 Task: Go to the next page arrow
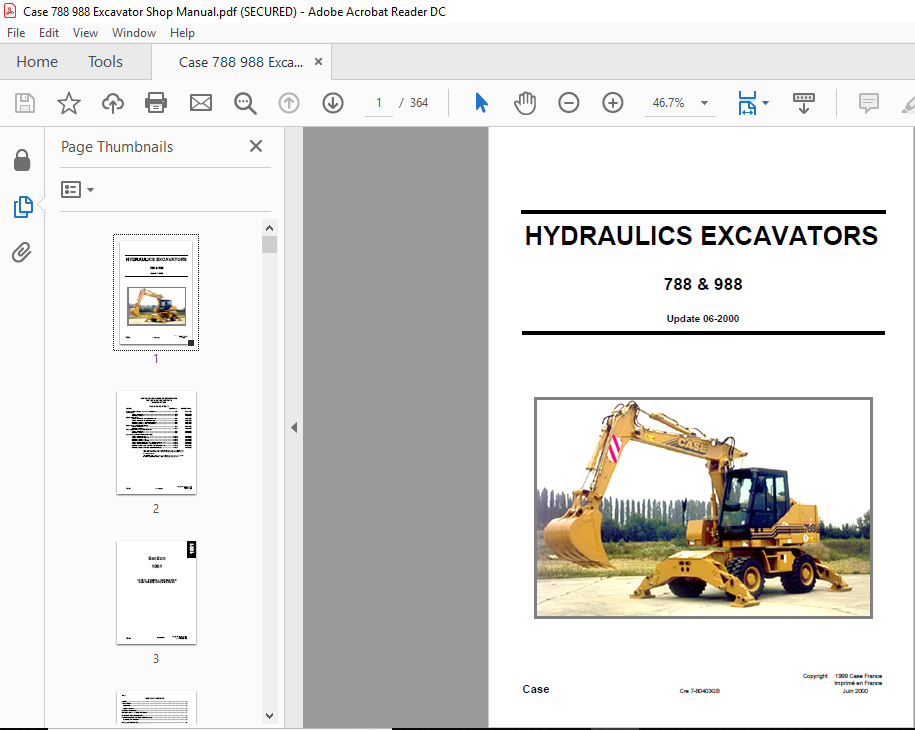pos(333,103)
